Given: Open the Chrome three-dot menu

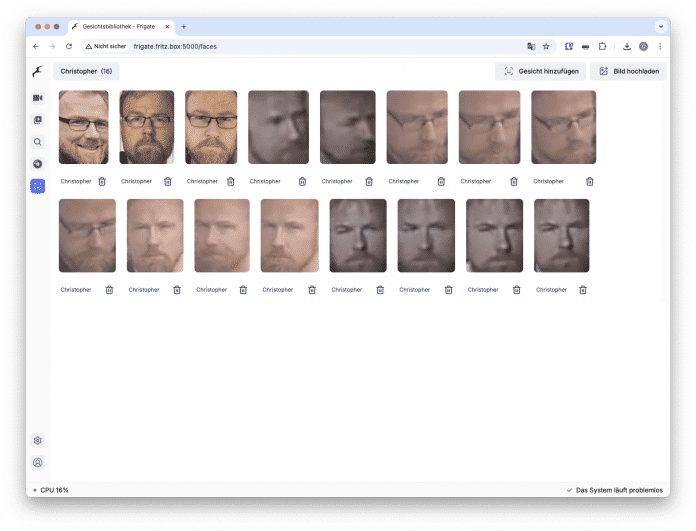Looking at the screenshot, I should tap(660, 46).
